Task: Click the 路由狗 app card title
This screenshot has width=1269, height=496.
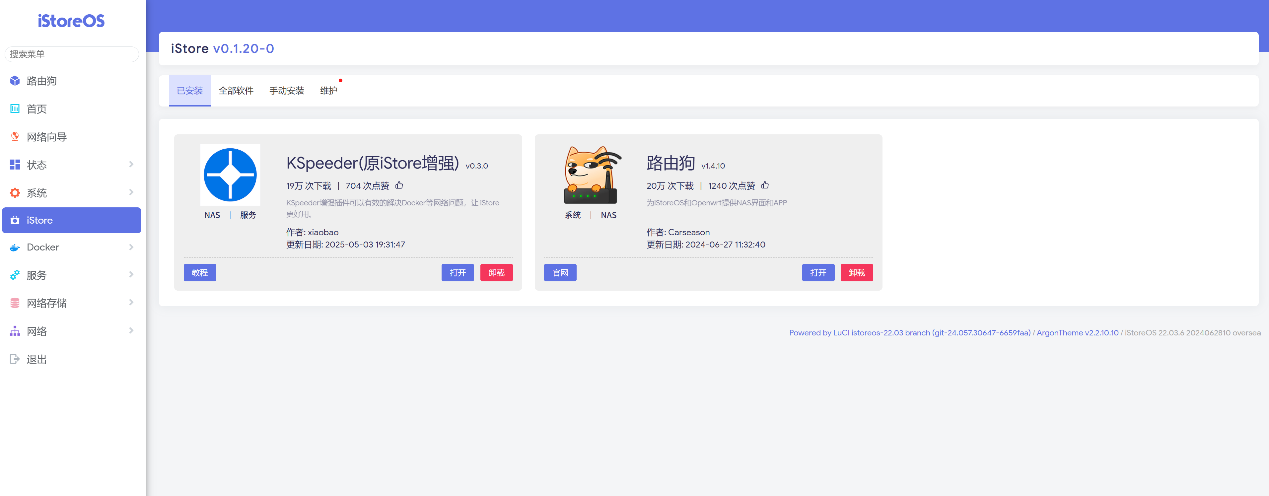Action: click(670, 163)
